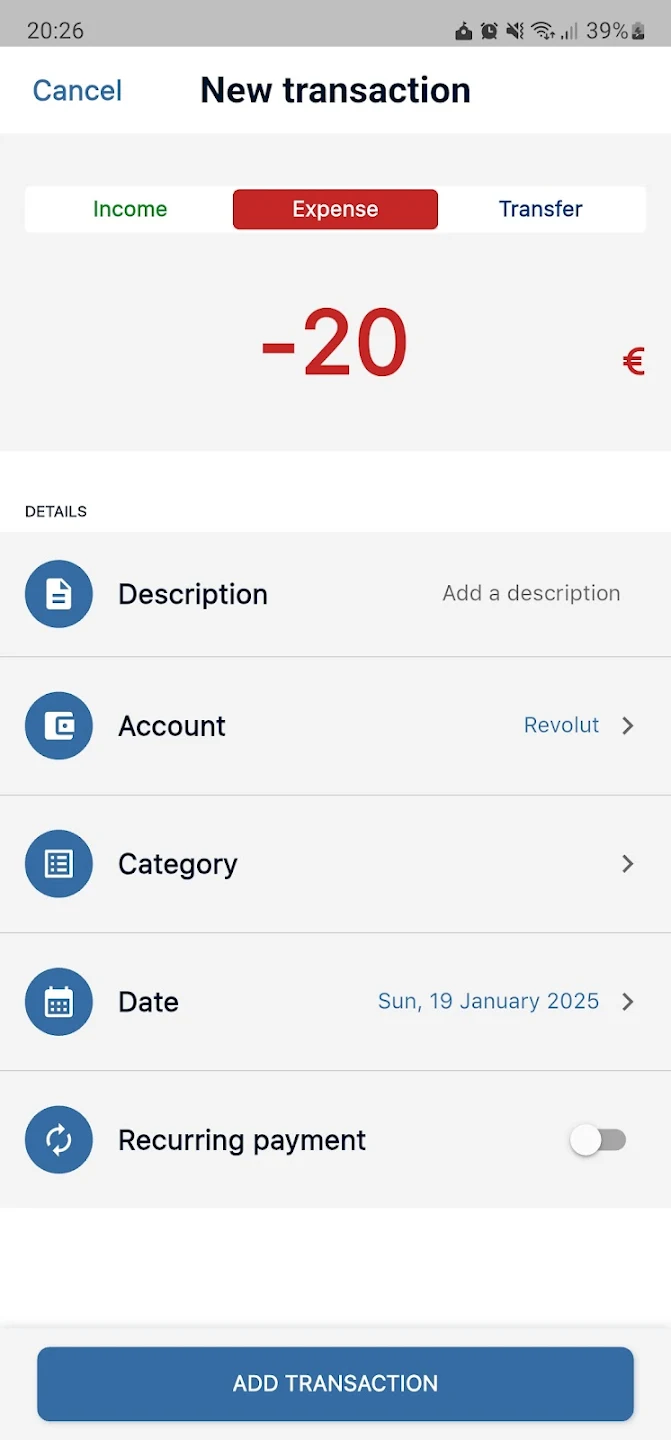Tap the Wi-Fi status bar icon
This screenshot has height=1440, width=671.
(542, 31)
